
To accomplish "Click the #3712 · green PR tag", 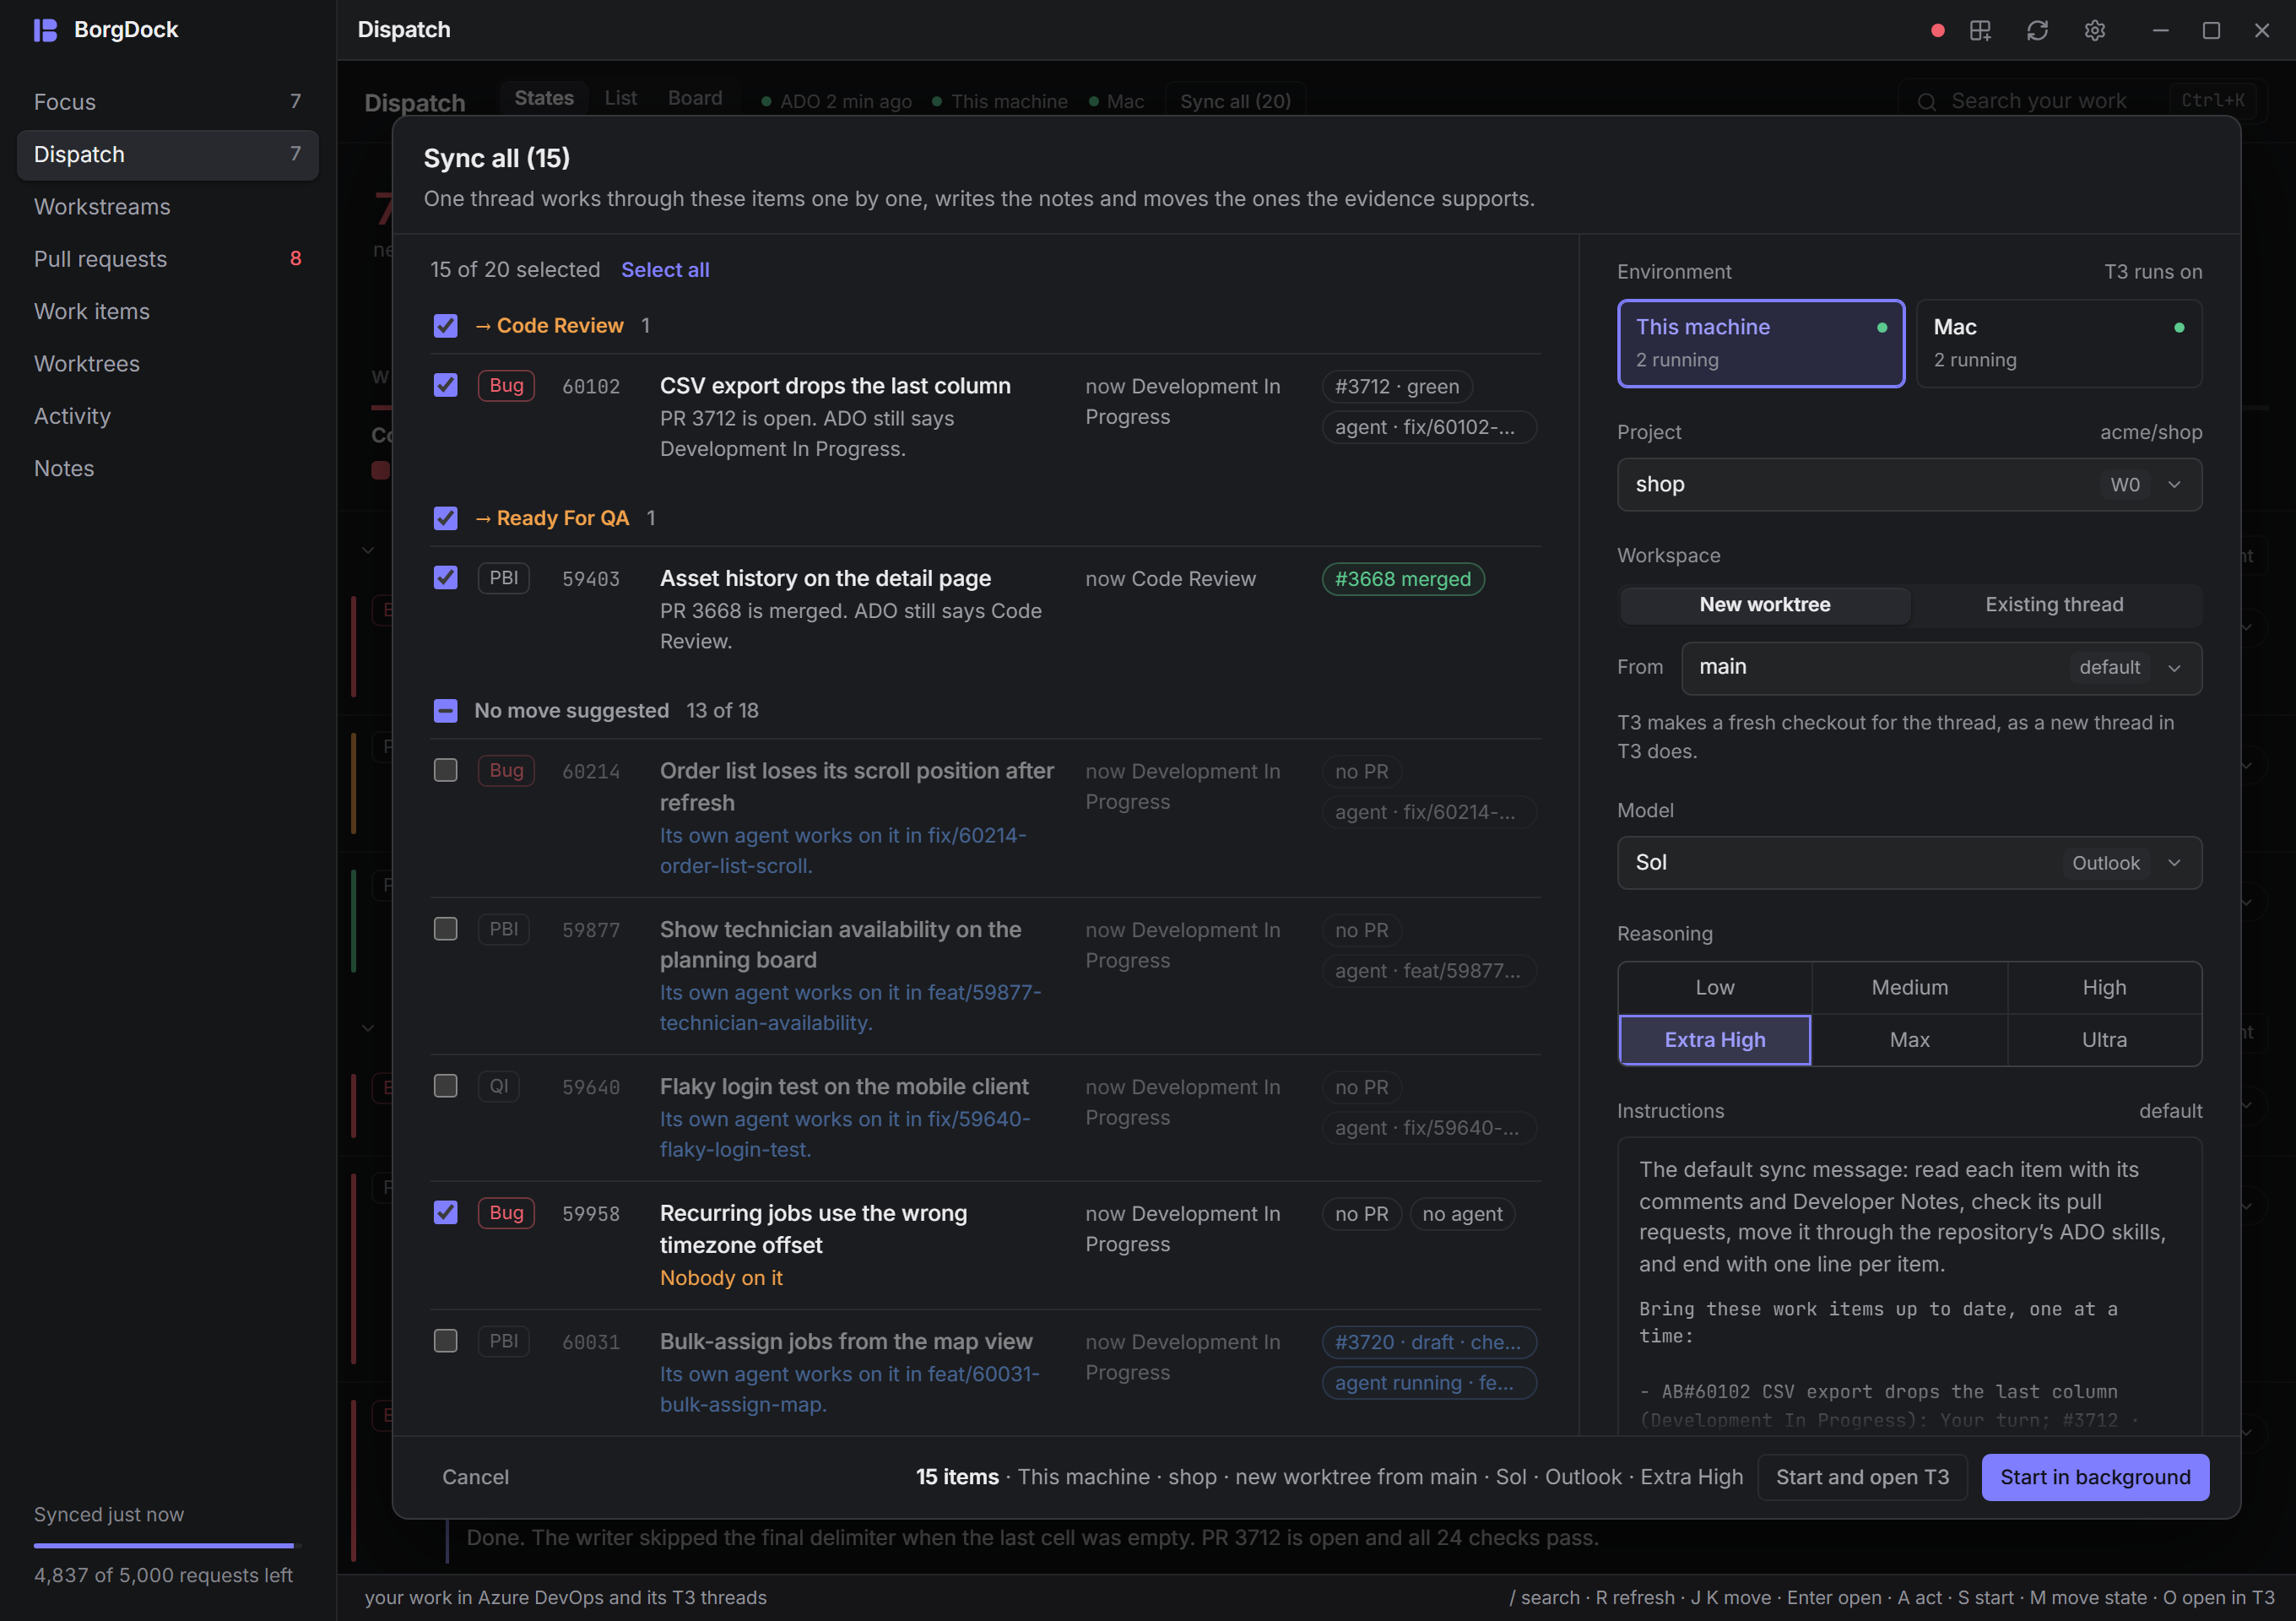I will pyautogui.click(x=1397, y=387).
